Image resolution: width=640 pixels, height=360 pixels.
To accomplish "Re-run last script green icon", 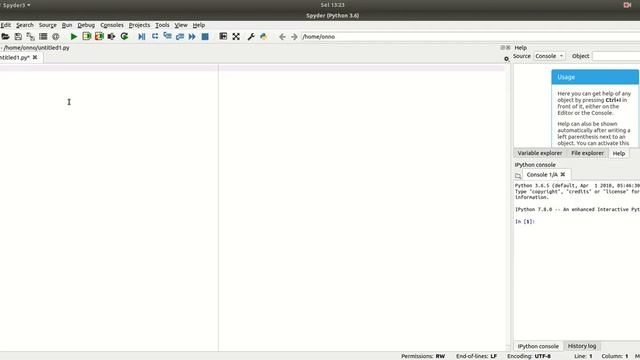I will [124, 37].
